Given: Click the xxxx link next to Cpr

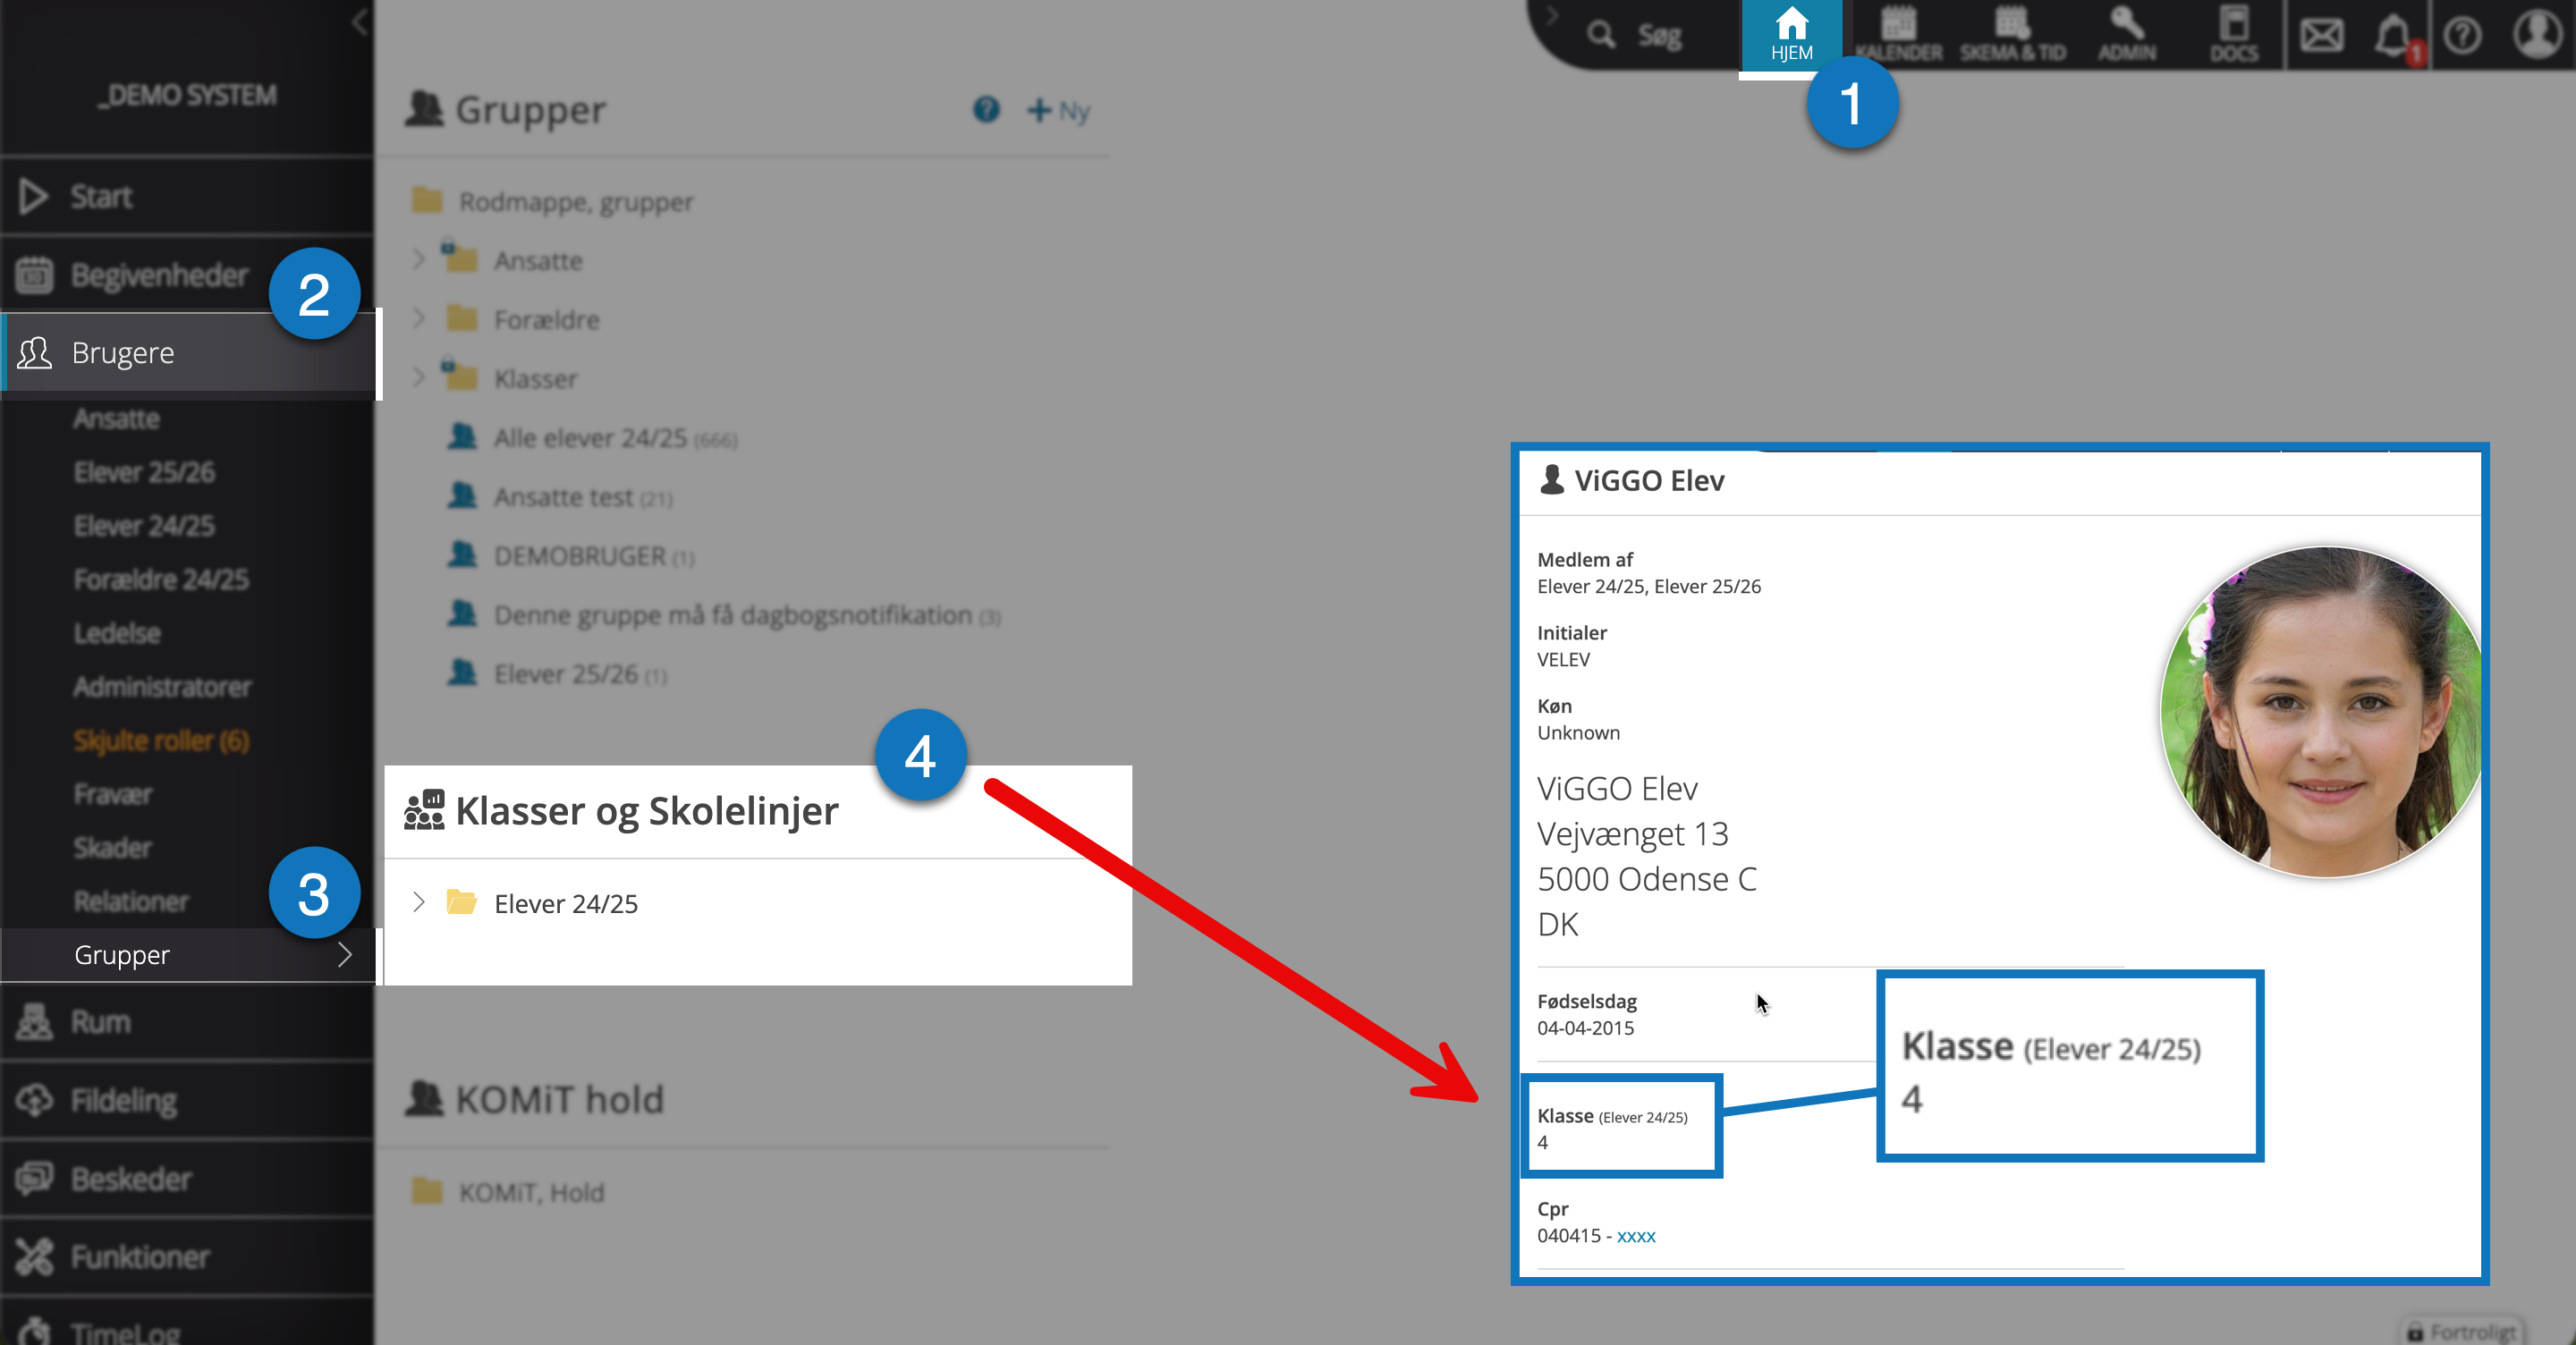Looking at the screenshot, I should point(1636,1236).
